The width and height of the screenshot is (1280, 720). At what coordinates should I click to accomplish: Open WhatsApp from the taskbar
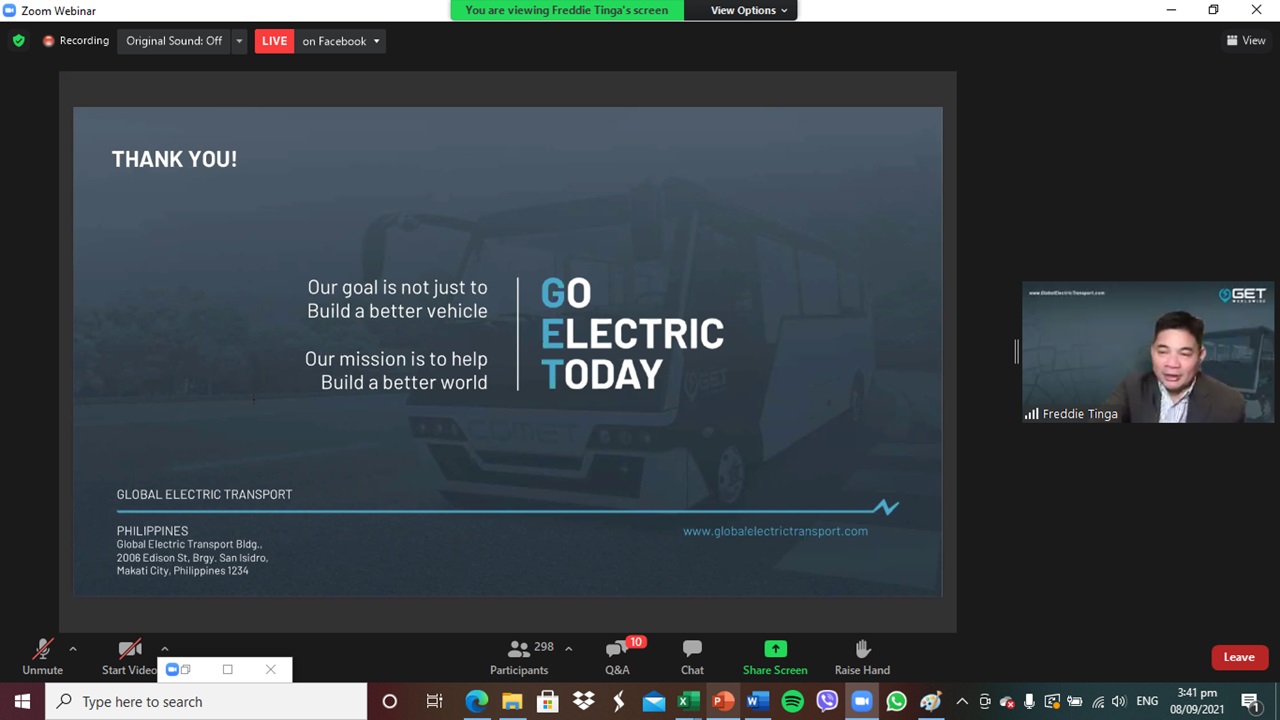coord(896,701)
